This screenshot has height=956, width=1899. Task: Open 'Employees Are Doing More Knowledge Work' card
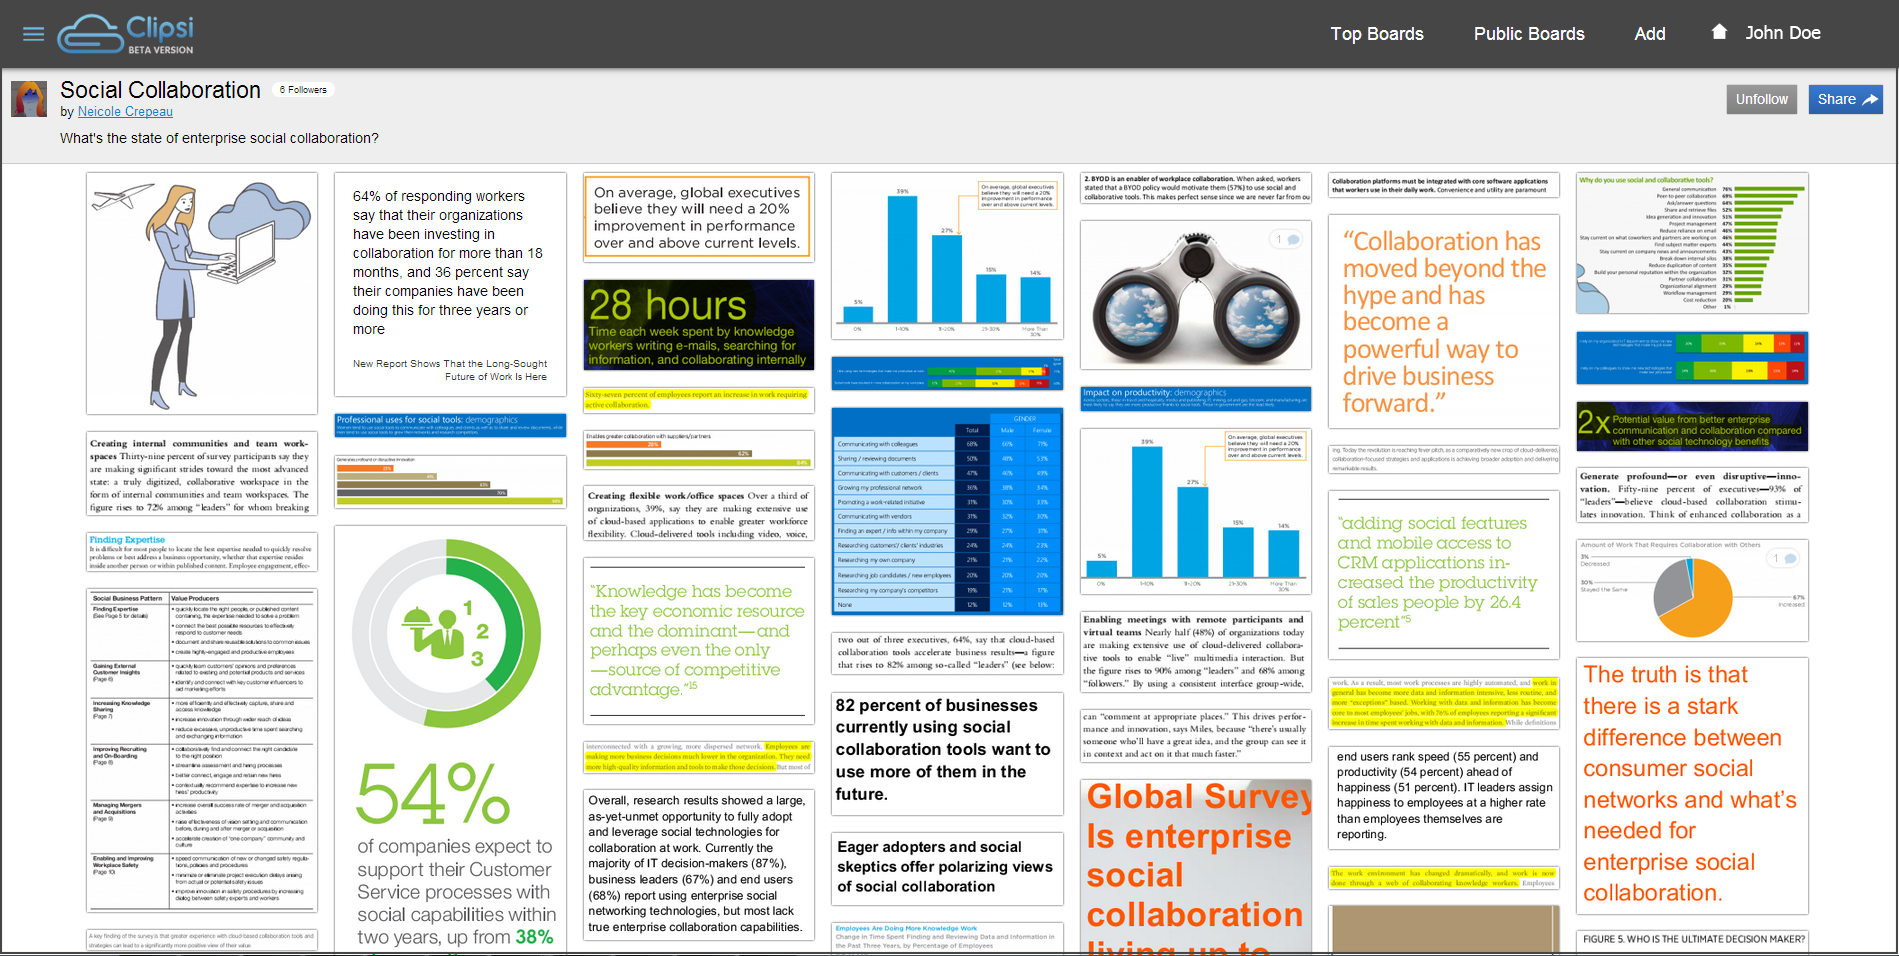[946, 938]
